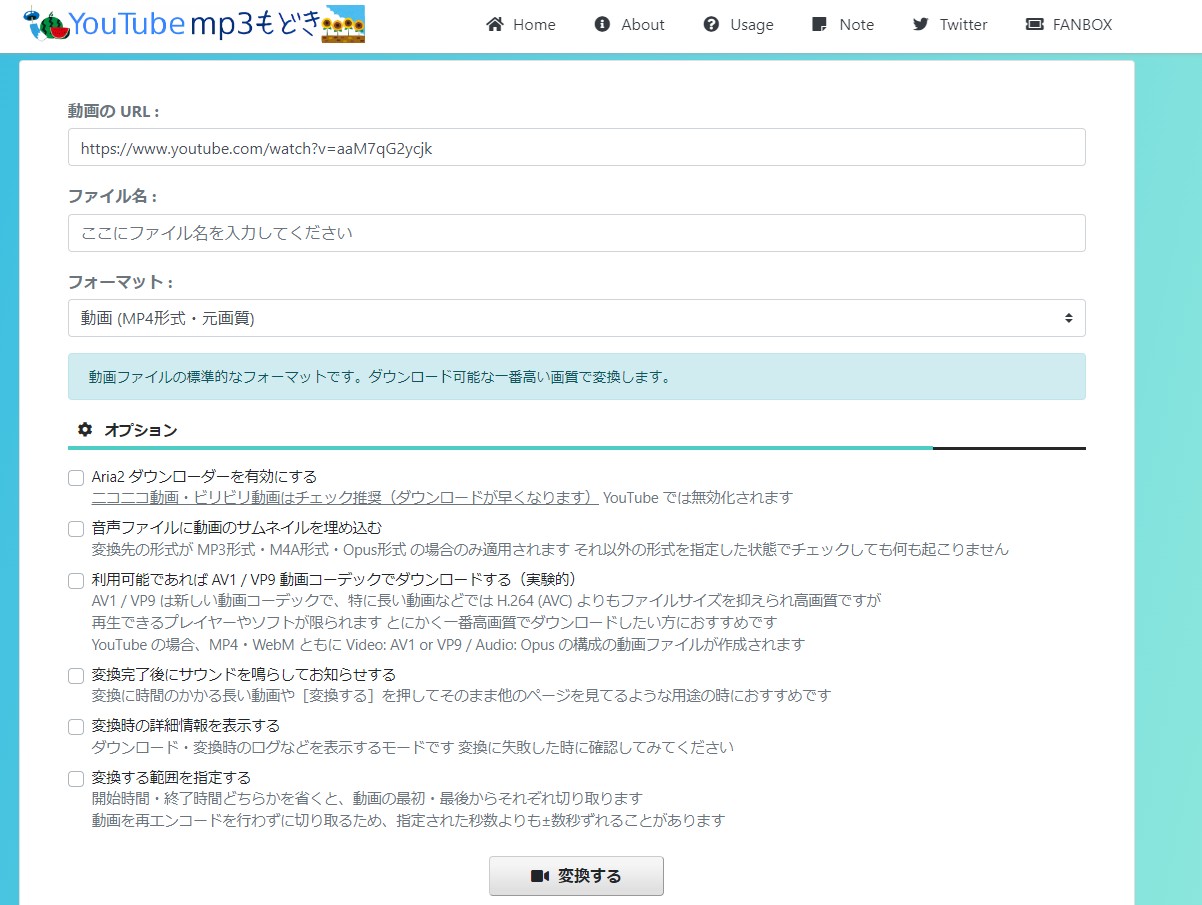This screenshot has height=905, width=1202.
Task: Click the video camera icon on 変換する
Action: (x=540, y=876)
